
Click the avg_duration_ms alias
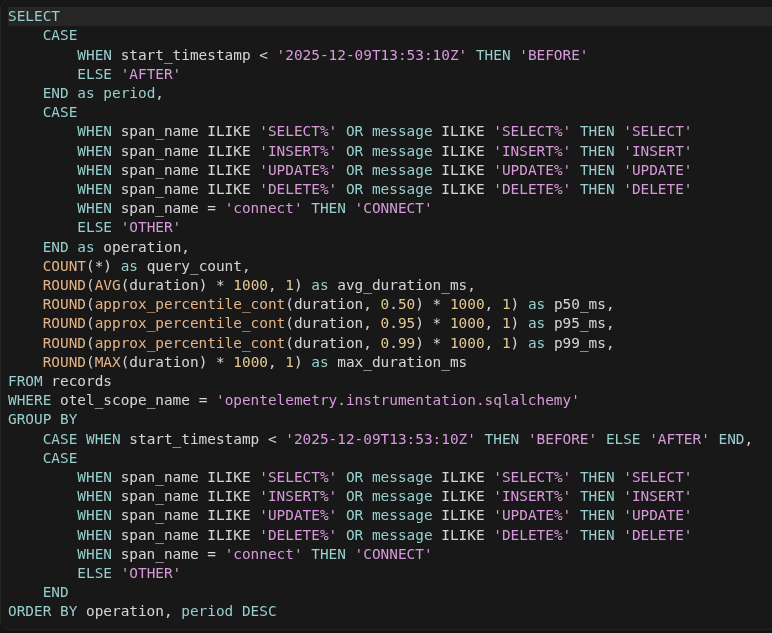coord(402,285)
